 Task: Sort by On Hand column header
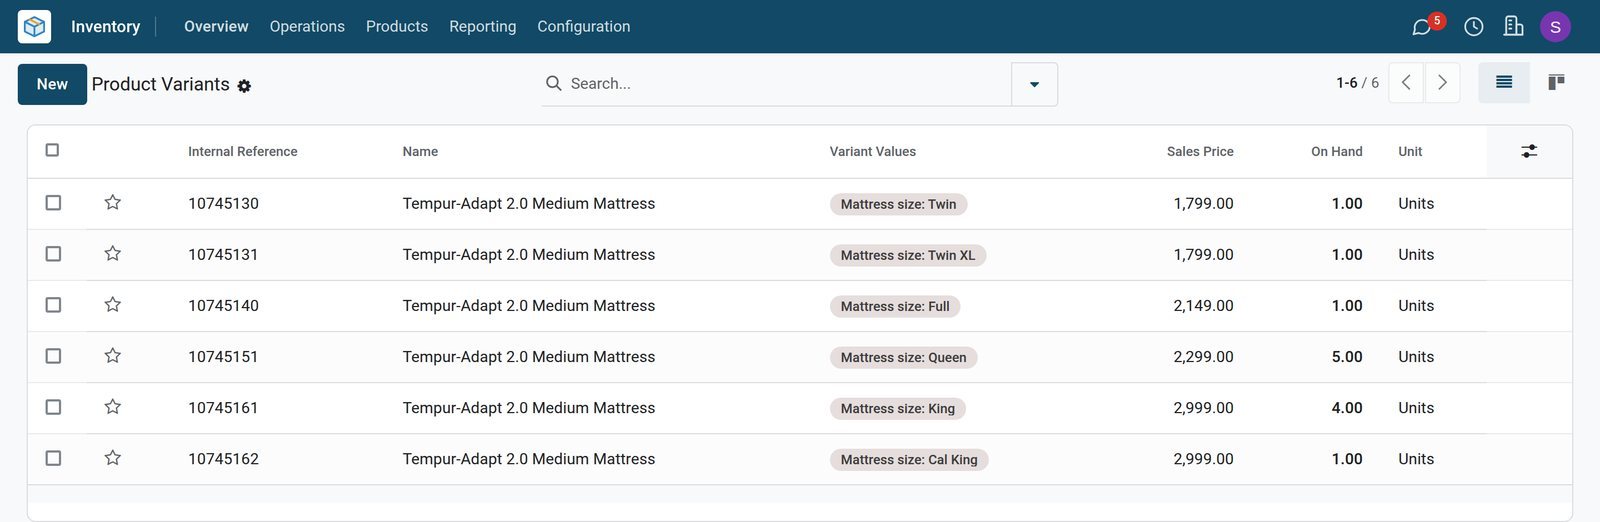[x=1337, y=152]
